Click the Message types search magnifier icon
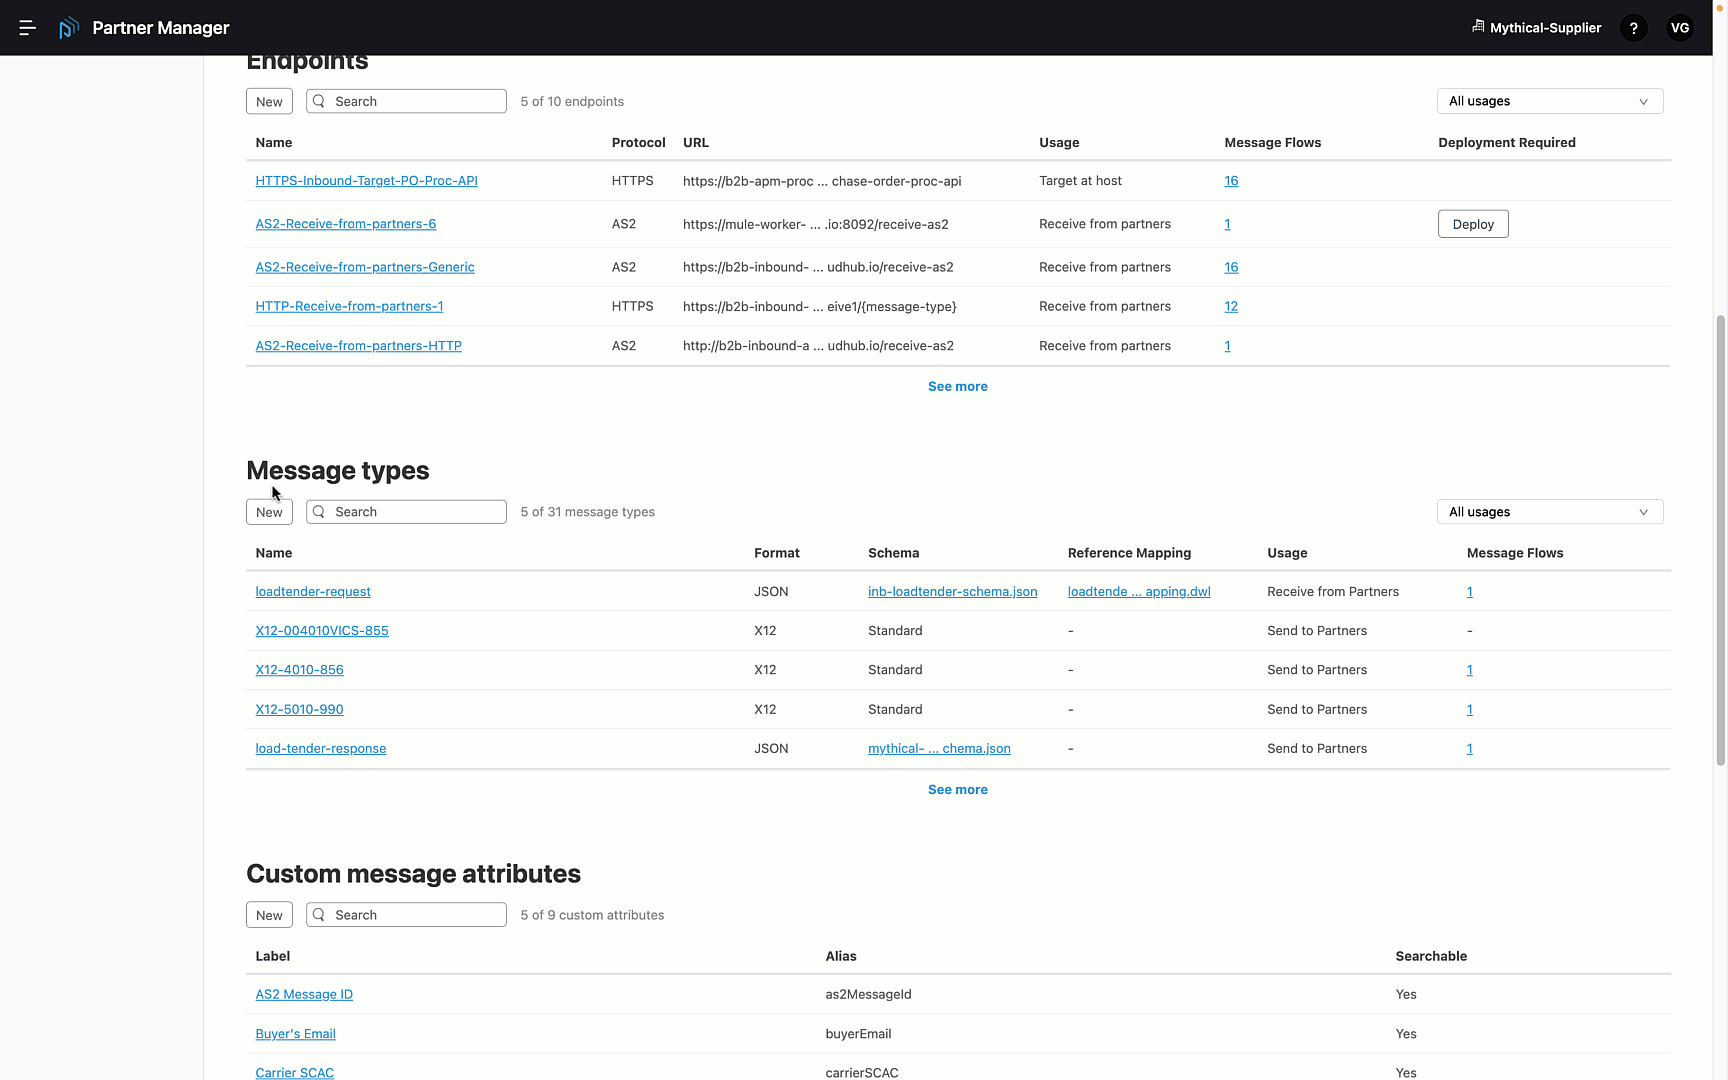 click(x=319, y=512)
